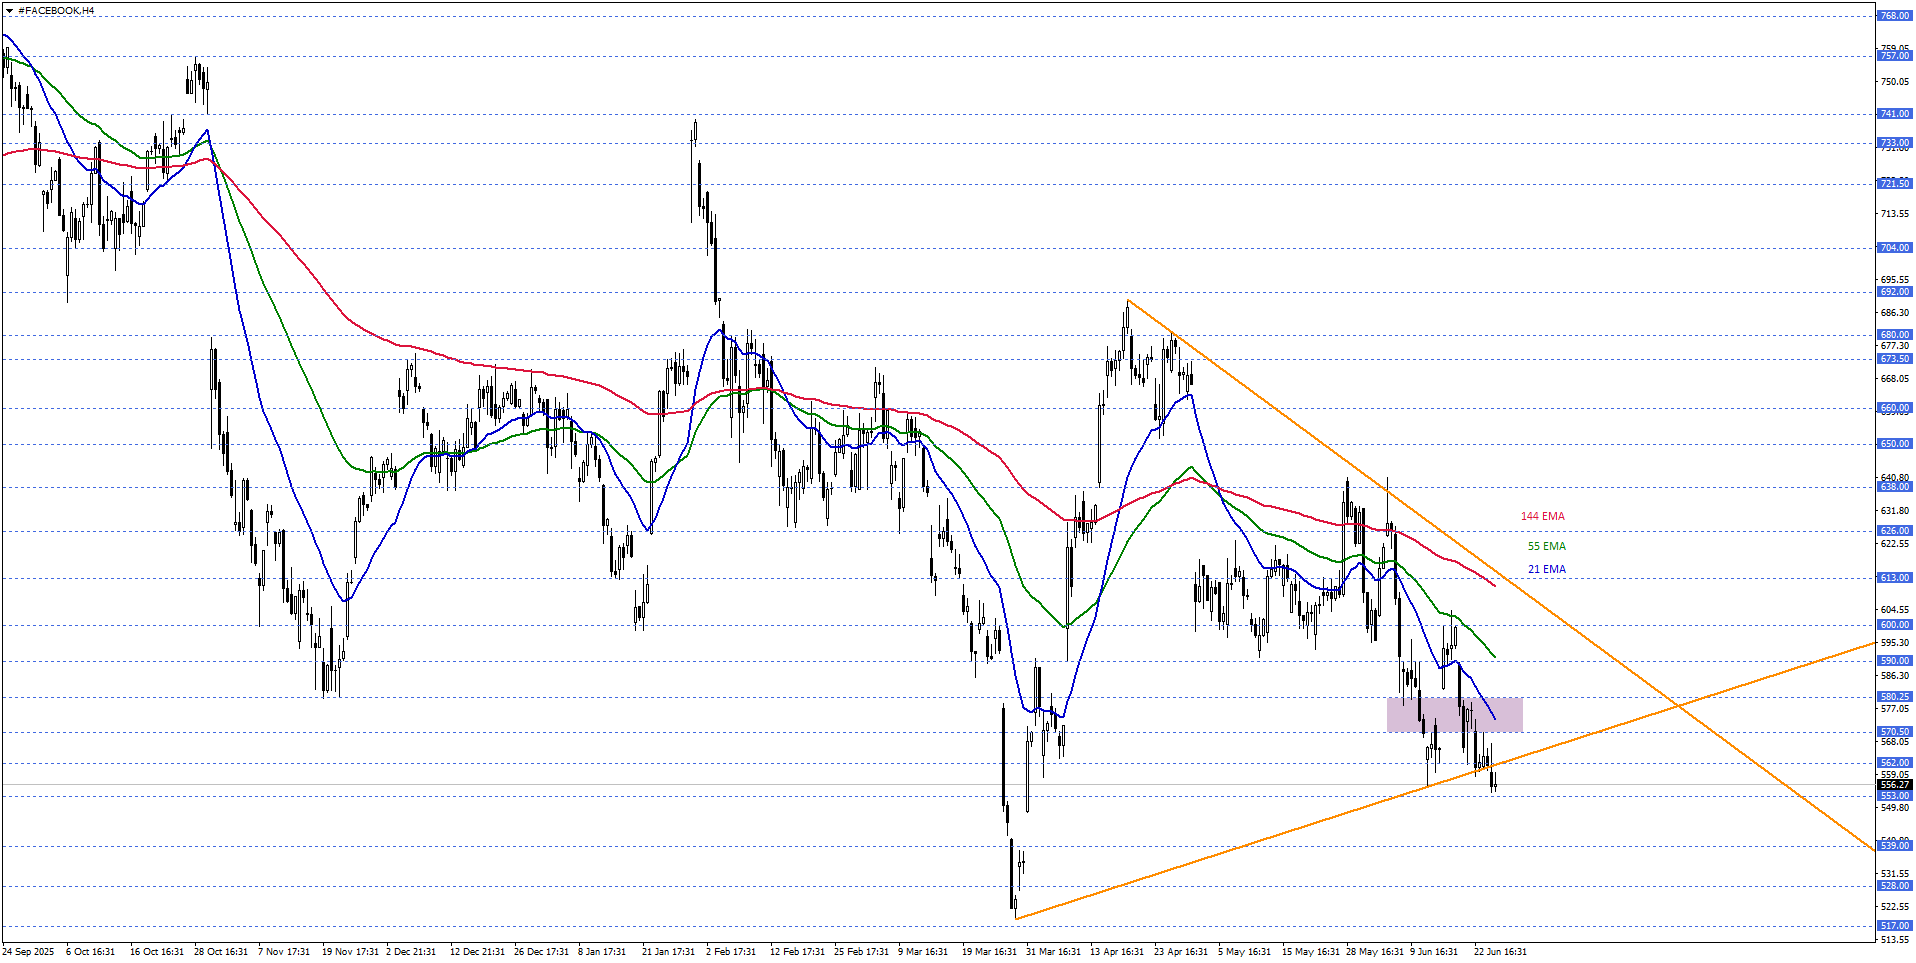1916x963 pixels.
Task: Click the 22 Jun 16:31 time label
Action: click(x=1500, y=952)
